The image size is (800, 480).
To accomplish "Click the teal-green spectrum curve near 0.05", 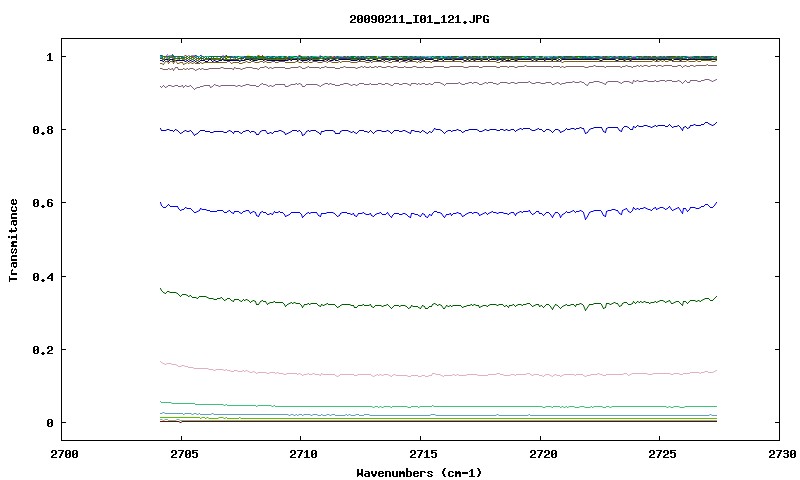I will coord(439,407).
